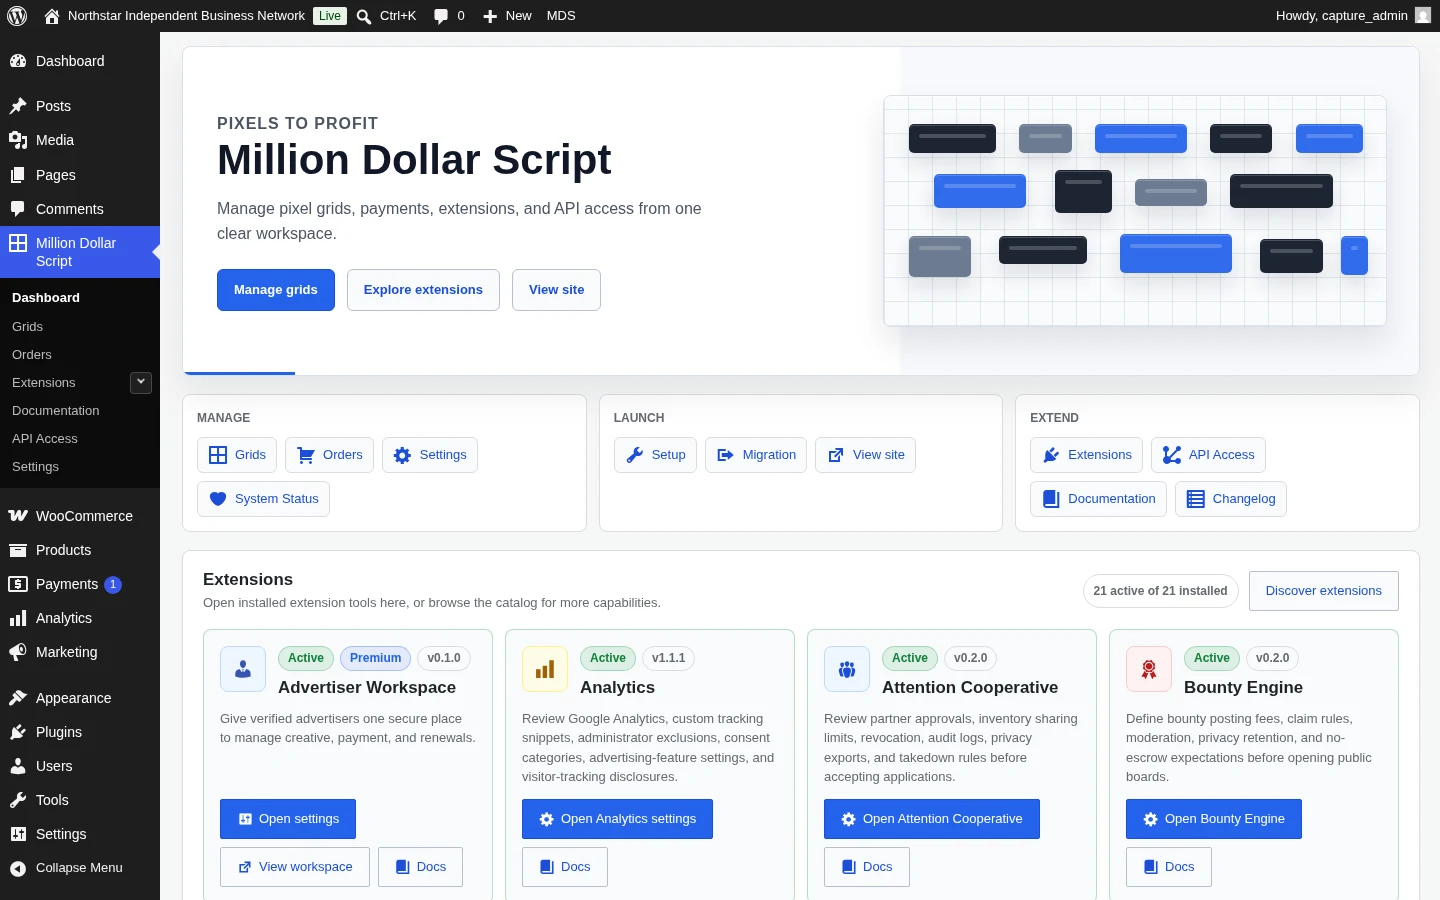Open Changelog from the Extend panel
Viewport: 1440px width, 900px height.
click(x=1230, y=499)
